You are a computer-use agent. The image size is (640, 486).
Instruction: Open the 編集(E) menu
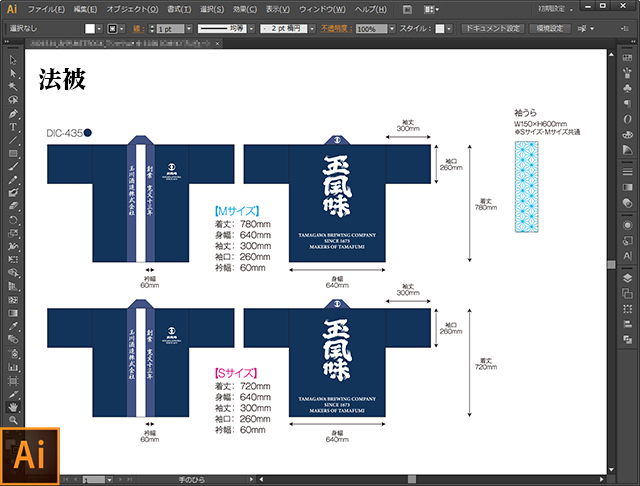tap(85, 9)
